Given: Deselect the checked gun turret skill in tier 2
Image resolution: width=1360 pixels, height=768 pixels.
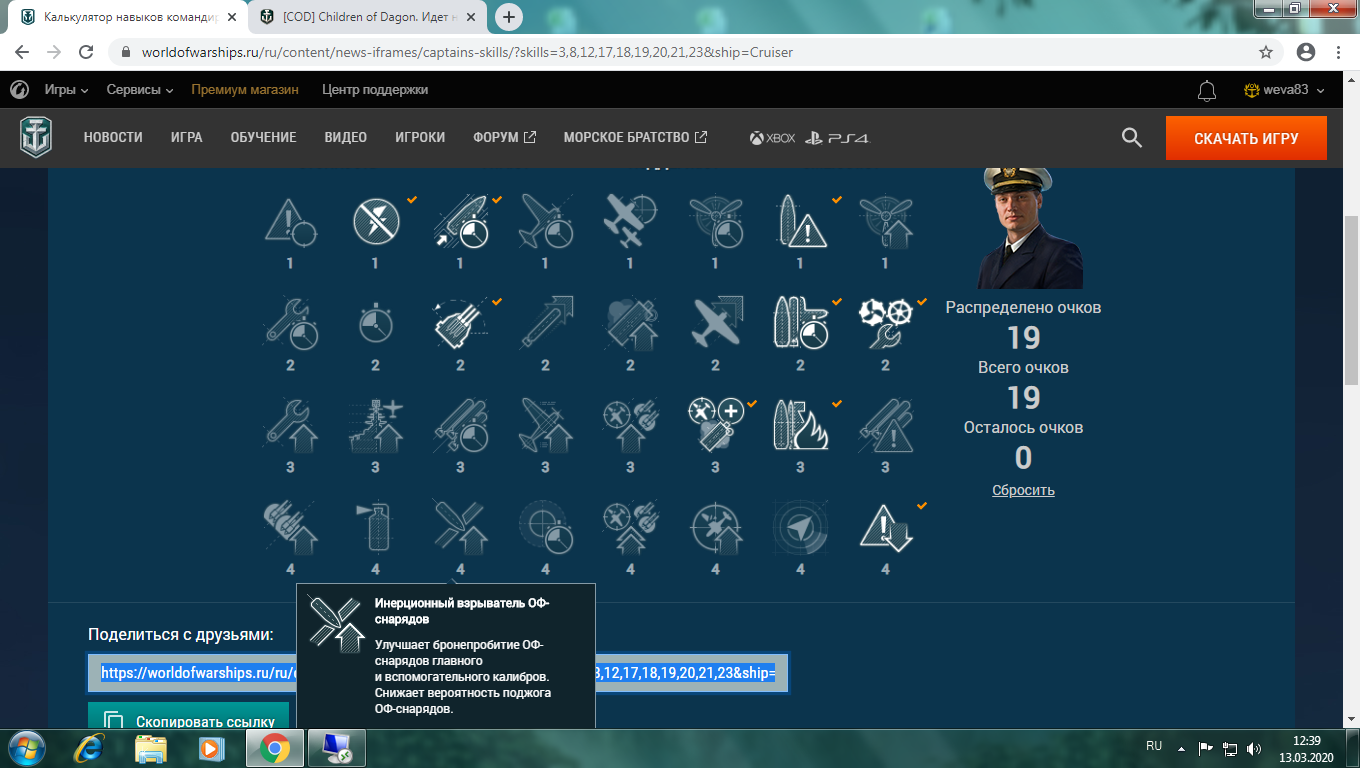Looking at the screenshot, I should [x=460, y=323].
